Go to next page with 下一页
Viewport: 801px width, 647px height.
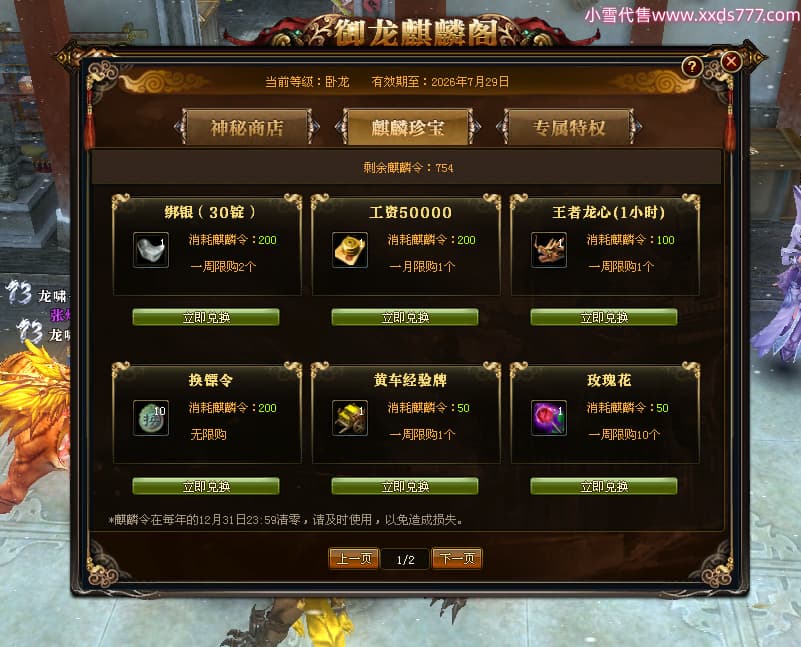457,559
